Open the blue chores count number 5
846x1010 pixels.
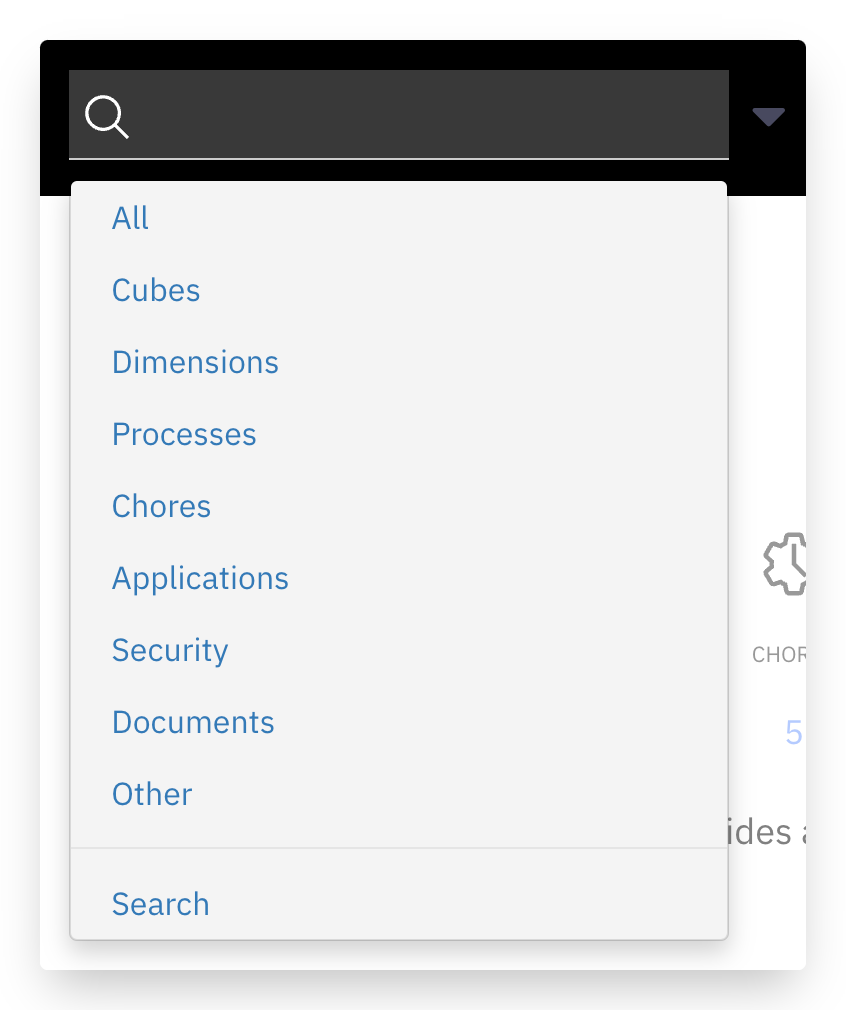(794, 732)
